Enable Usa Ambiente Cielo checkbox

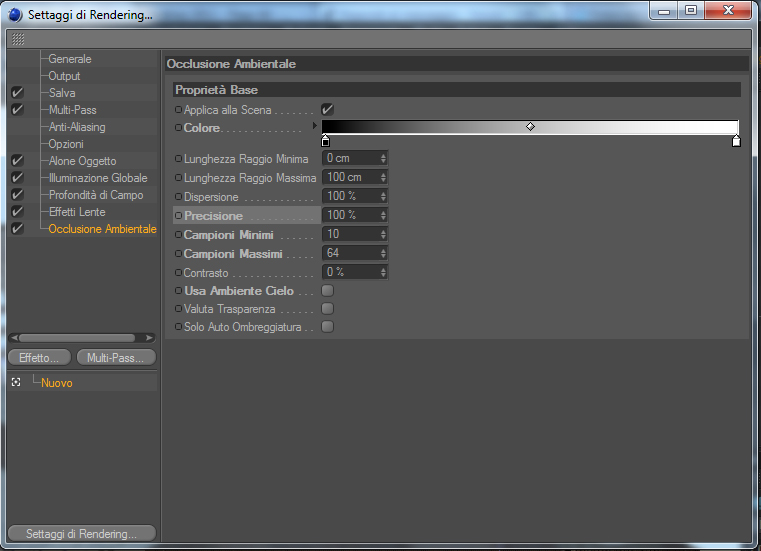pyautogui.click(x=328, y=290)
